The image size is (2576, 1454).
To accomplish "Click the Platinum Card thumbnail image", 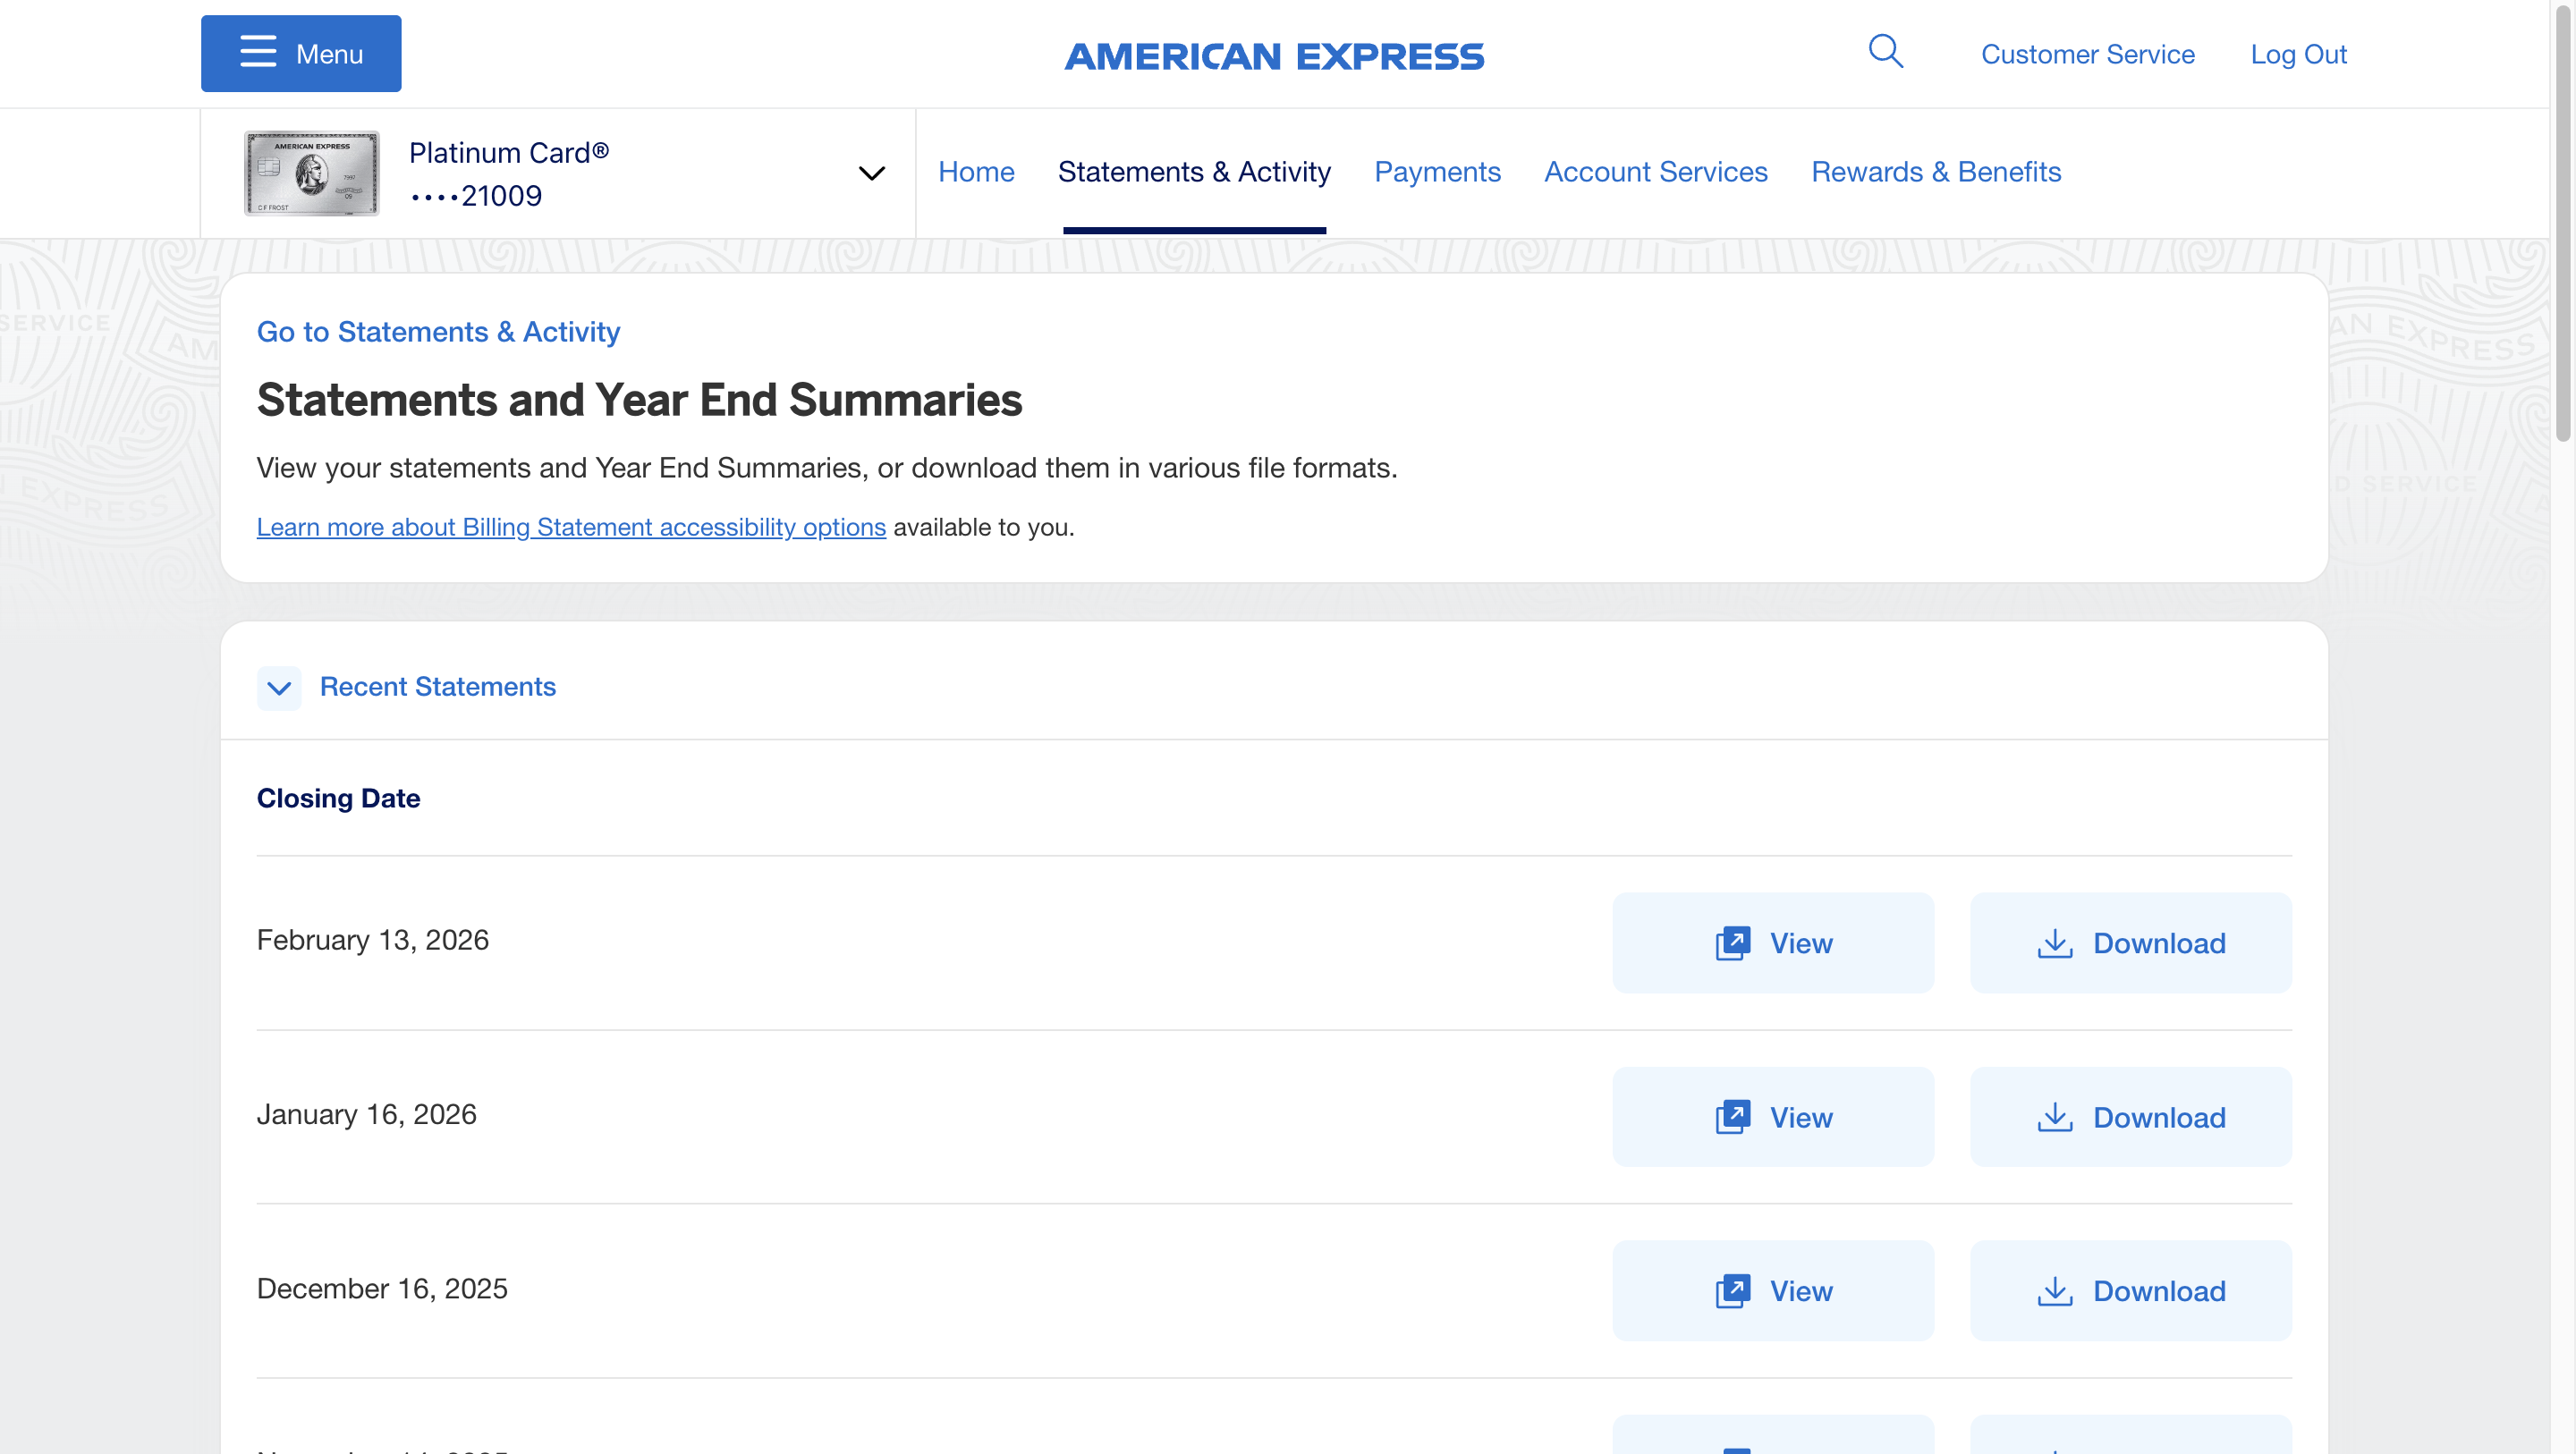I will [x=311, y=173].
